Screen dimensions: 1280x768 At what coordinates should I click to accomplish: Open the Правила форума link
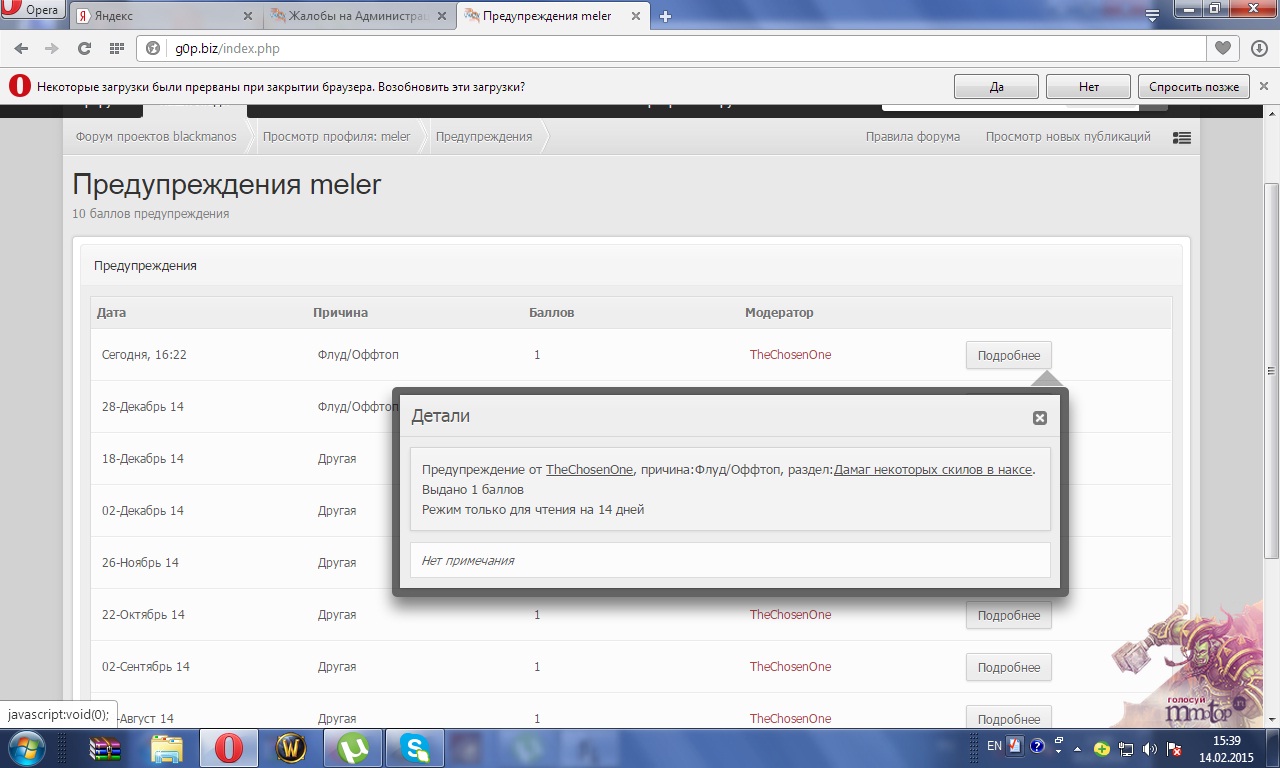[x=912, y=137]
